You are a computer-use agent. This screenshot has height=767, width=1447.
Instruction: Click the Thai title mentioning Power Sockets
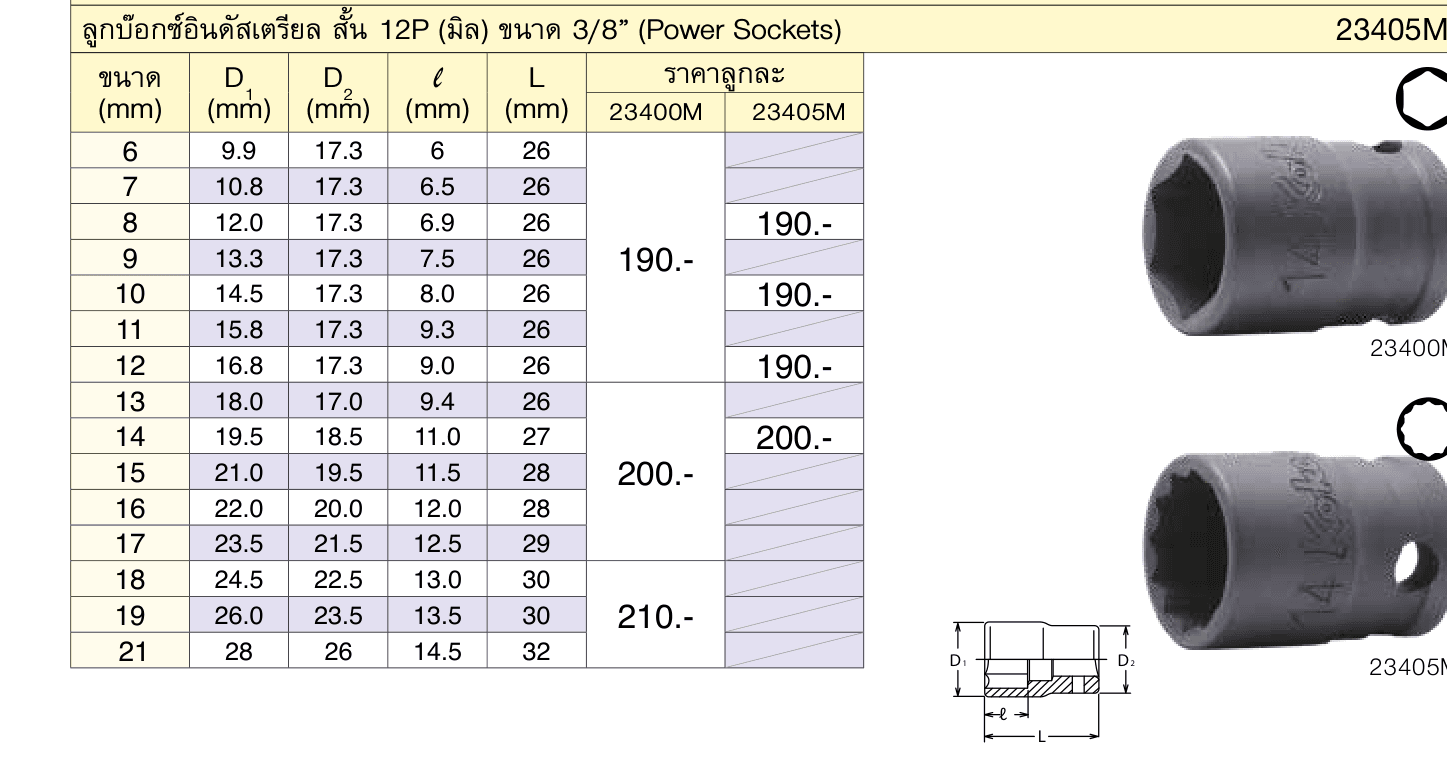(462, 30)
